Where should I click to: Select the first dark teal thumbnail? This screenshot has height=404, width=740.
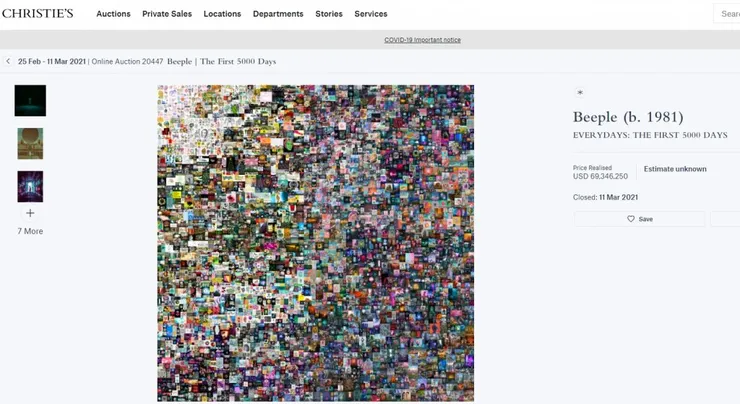point(30,101)
